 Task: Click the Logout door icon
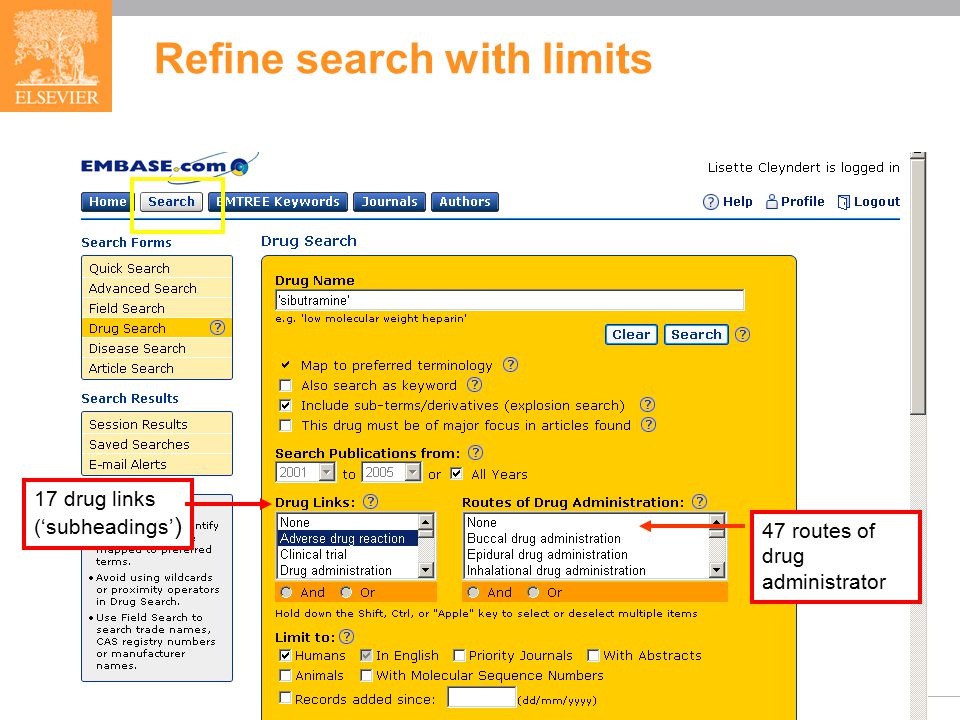(x=843, y=202)
